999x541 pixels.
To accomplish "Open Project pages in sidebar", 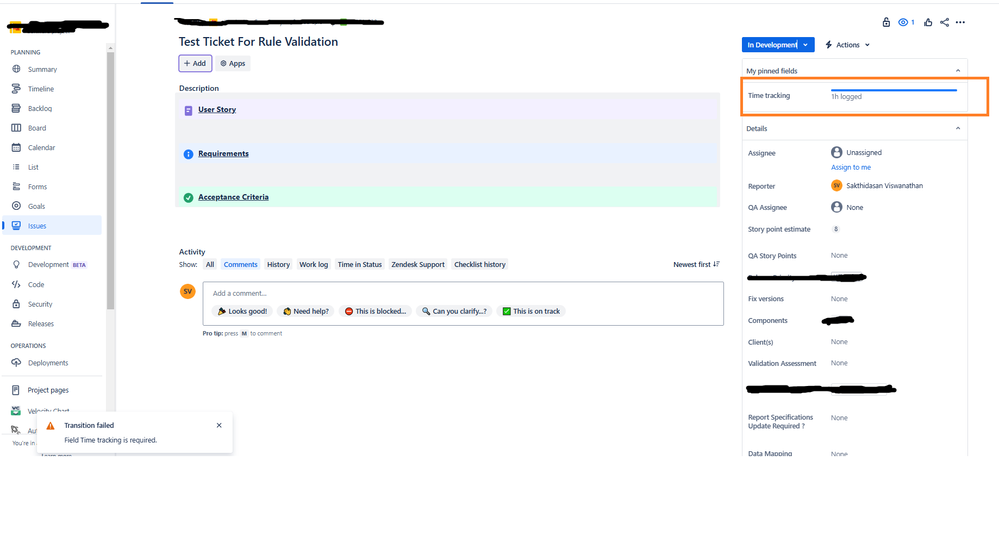I will point(48,390).
